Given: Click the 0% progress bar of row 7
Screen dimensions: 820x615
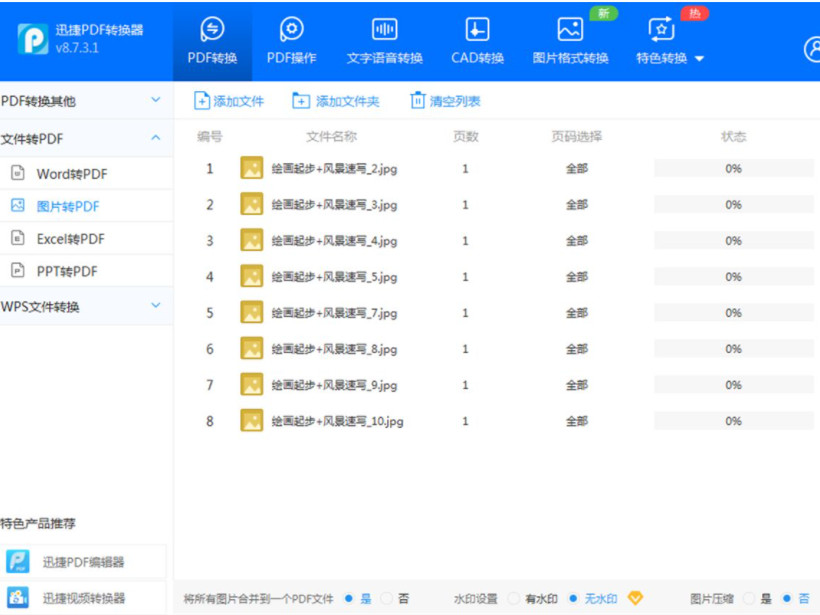Looking at the screenshot, I should click(734, 385).
